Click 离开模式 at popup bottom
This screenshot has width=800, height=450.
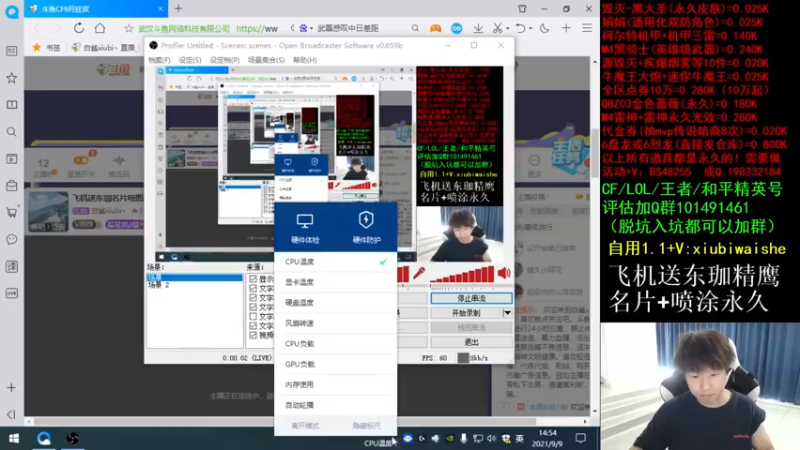tap(305, 426)
